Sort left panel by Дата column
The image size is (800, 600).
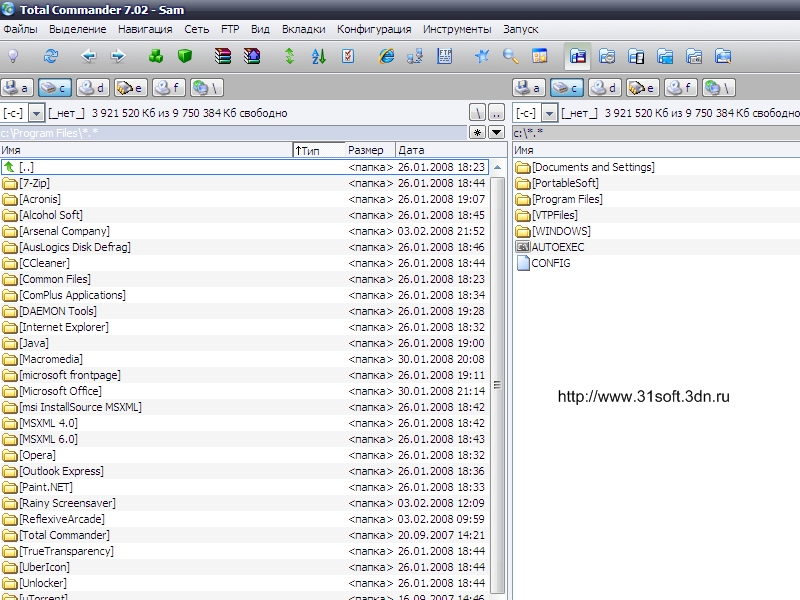[451, 150]
